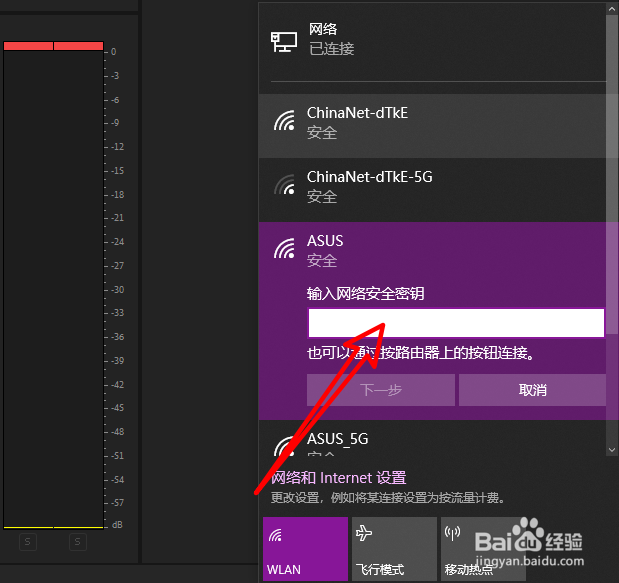Click the left channel red clip indicator
This screenshot has height=583, width=619.
(x=28, y=46)
